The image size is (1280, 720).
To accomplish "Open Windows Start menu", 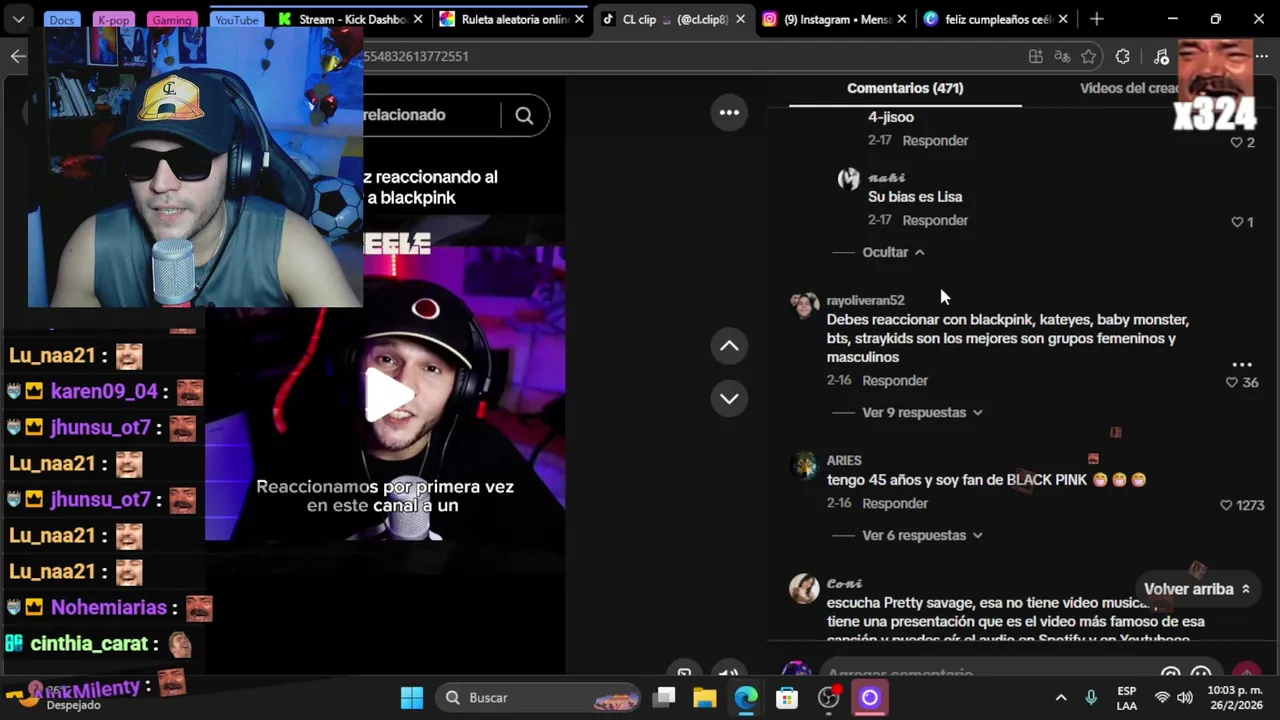I will click(x=412, y=697).
